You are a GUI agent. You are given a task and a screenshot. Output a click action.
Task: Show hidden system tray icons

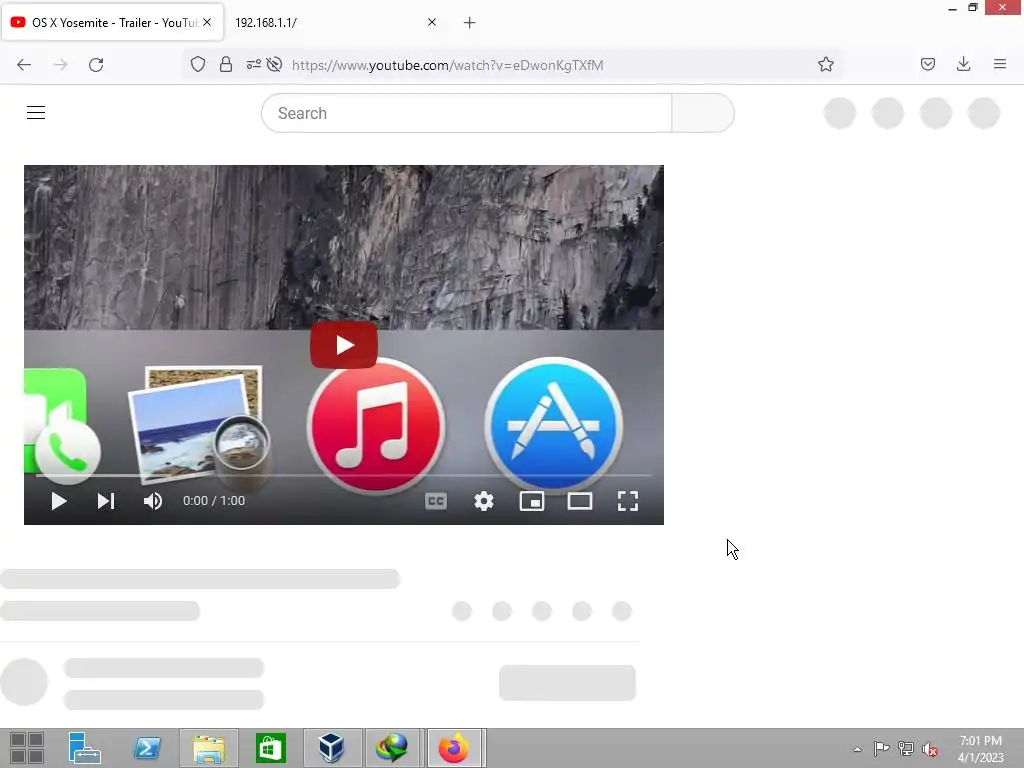pos(857,749)
